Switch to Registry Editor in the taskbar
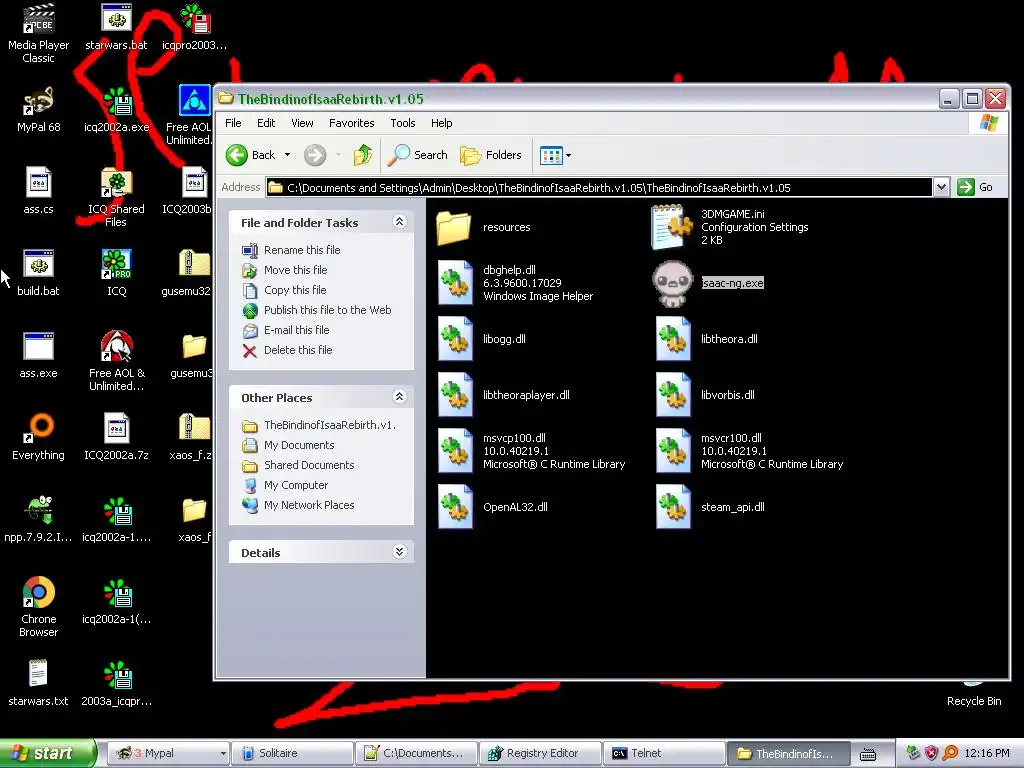The height and width of the screenshot is (768, 1024). 539,754
